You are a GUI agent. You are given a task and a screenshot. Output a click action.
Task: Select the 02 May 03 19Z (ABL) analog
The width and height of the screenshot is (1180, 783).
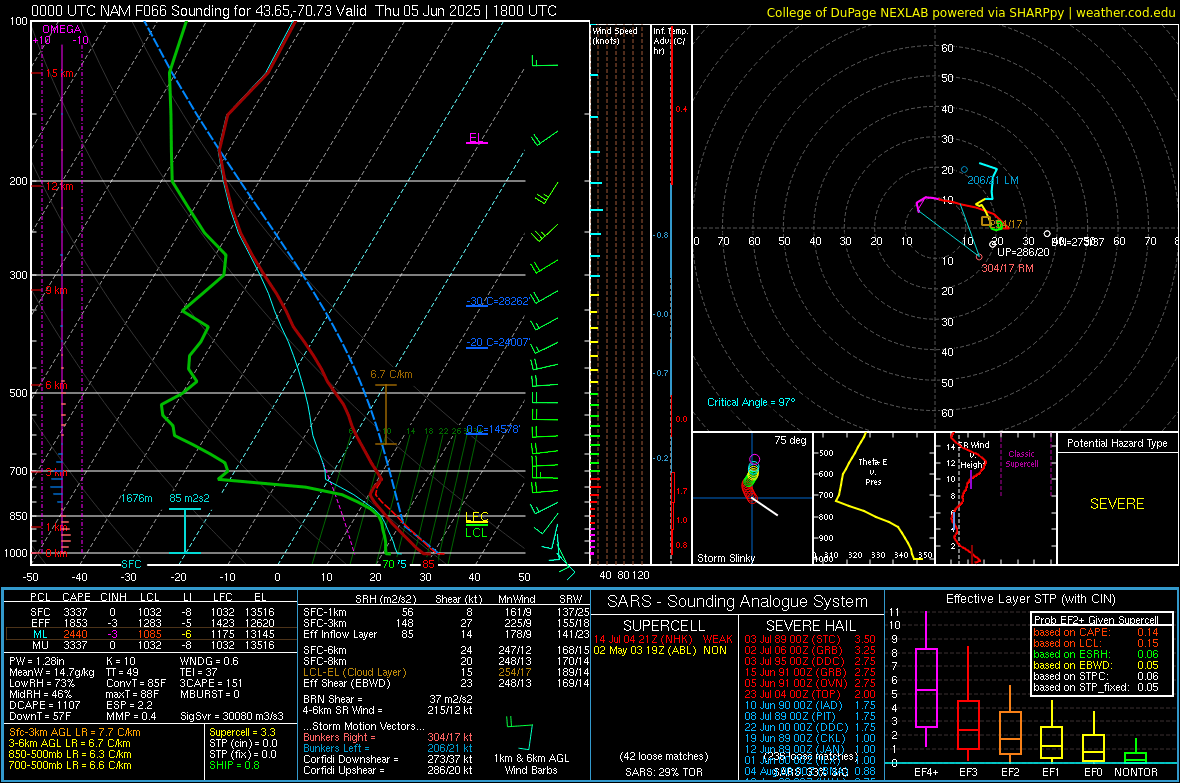click(660, 650)
